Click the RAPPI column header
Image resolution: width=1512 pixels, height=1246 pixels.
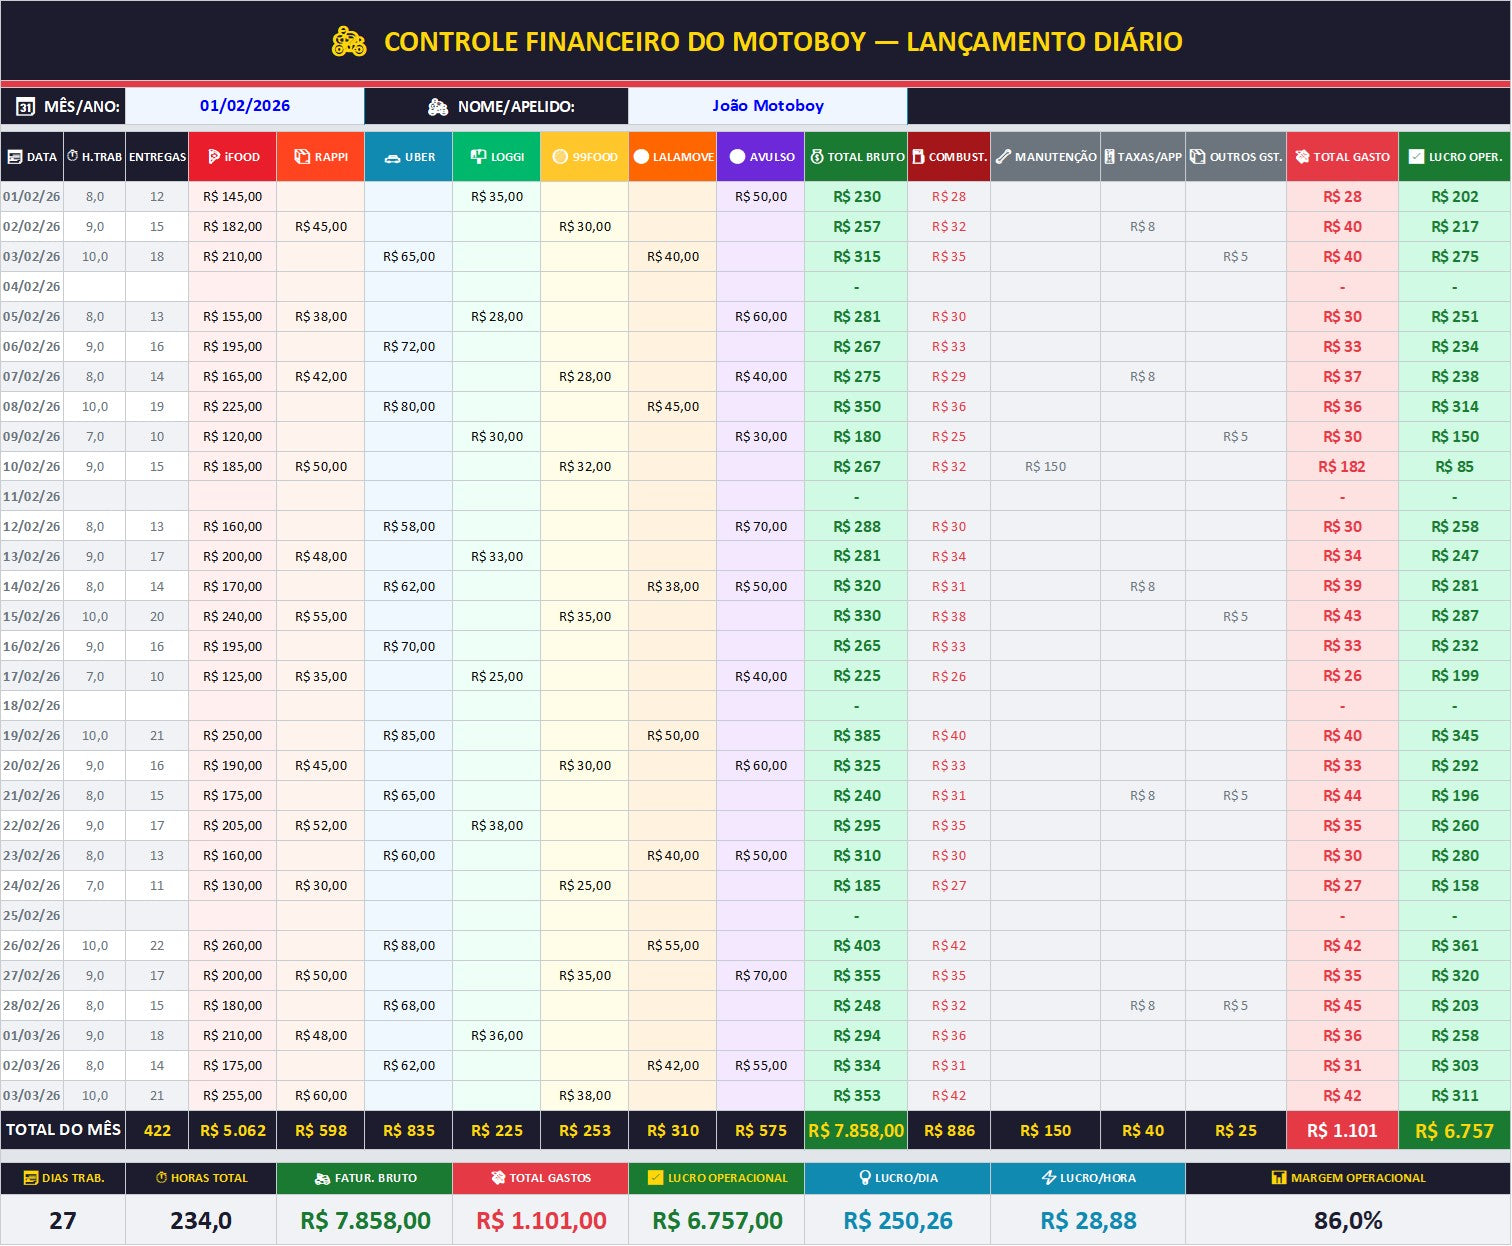pyautogui.click(x=320, y=157)
